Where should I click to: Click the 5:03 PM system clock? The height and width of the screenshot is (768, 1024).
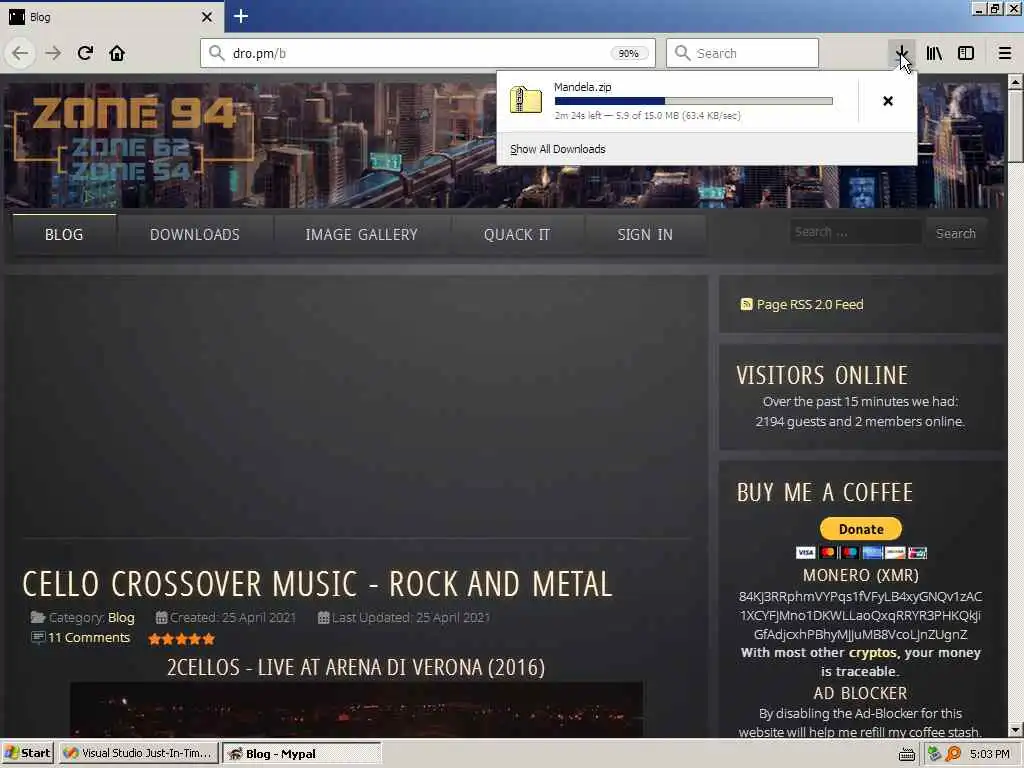989,754
